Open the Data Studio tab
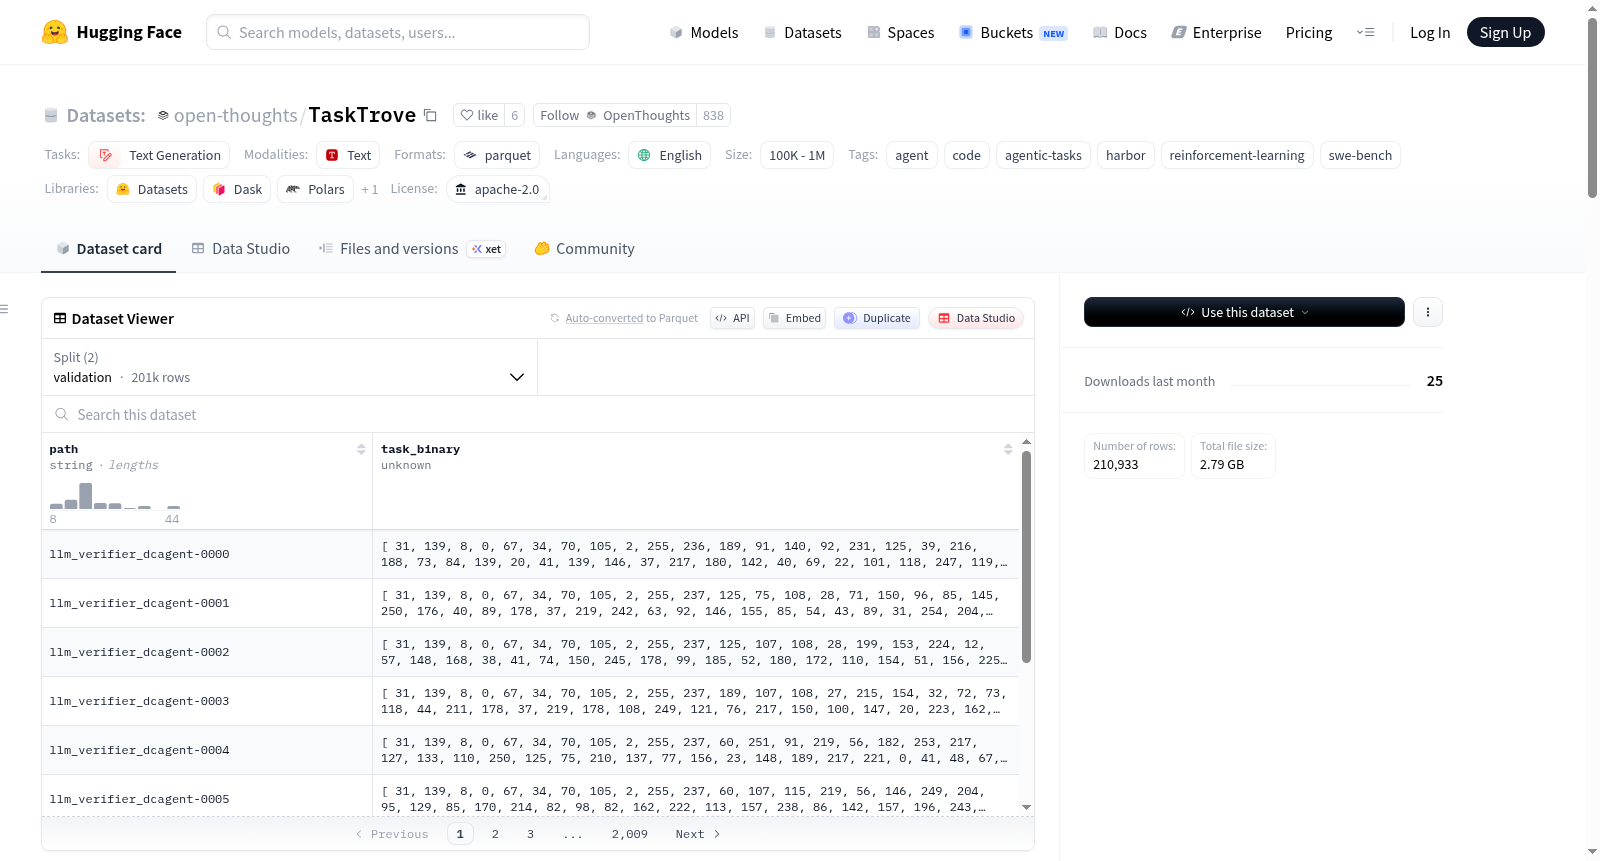 pos(241,249)
